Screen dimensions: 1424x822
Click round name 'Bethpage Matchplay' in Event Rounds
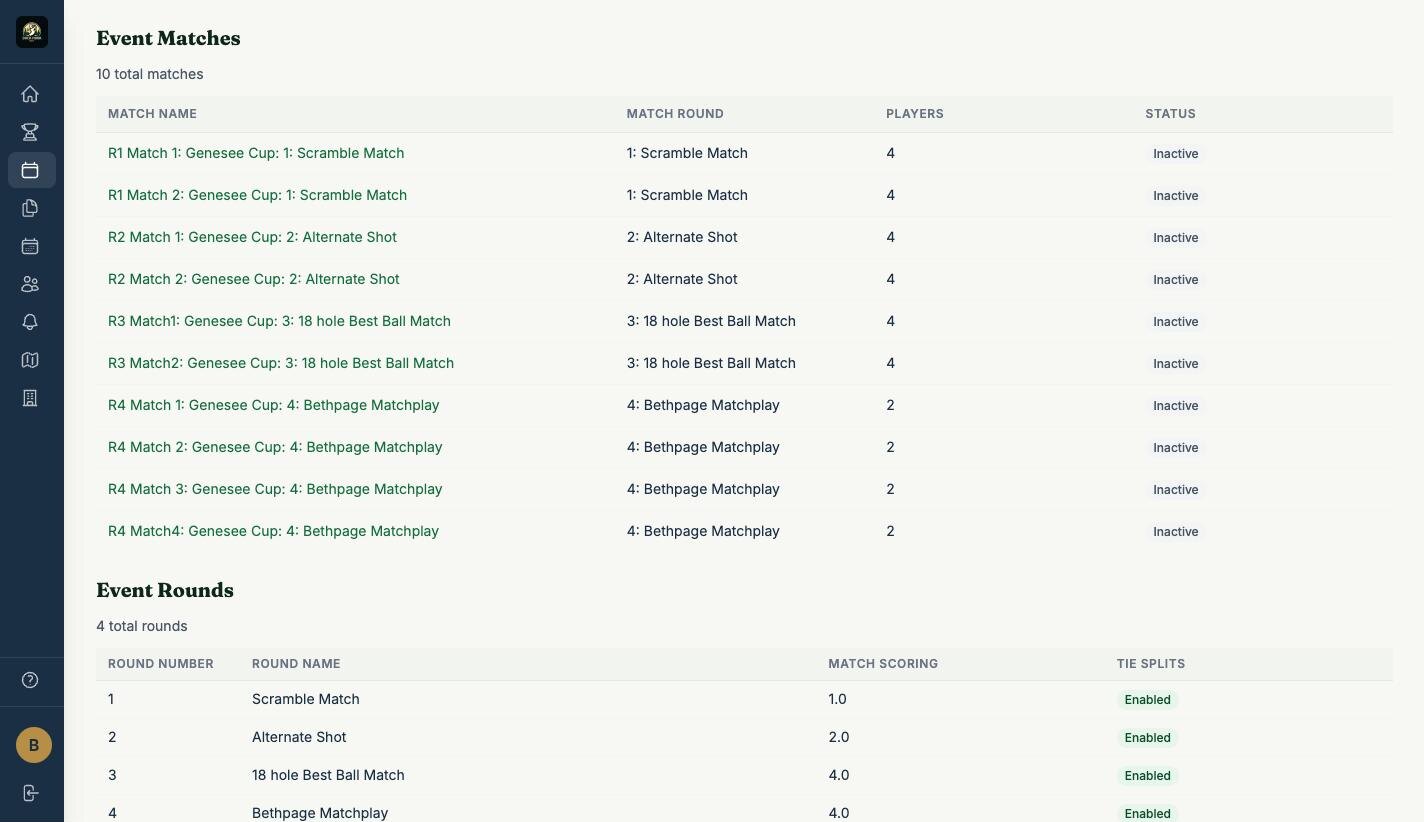pyautogui.click(x=320, y=813)
